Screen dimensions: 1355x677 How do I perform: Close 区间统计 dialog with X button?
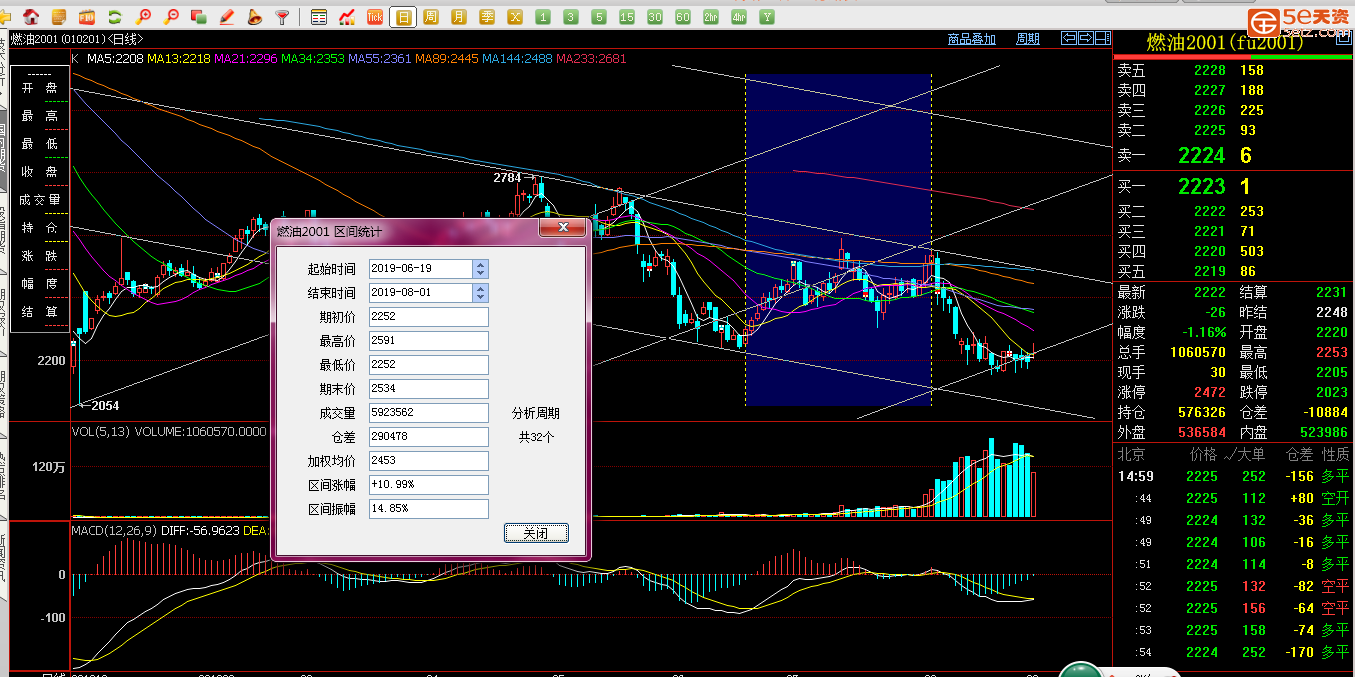[x=562, y=229]
